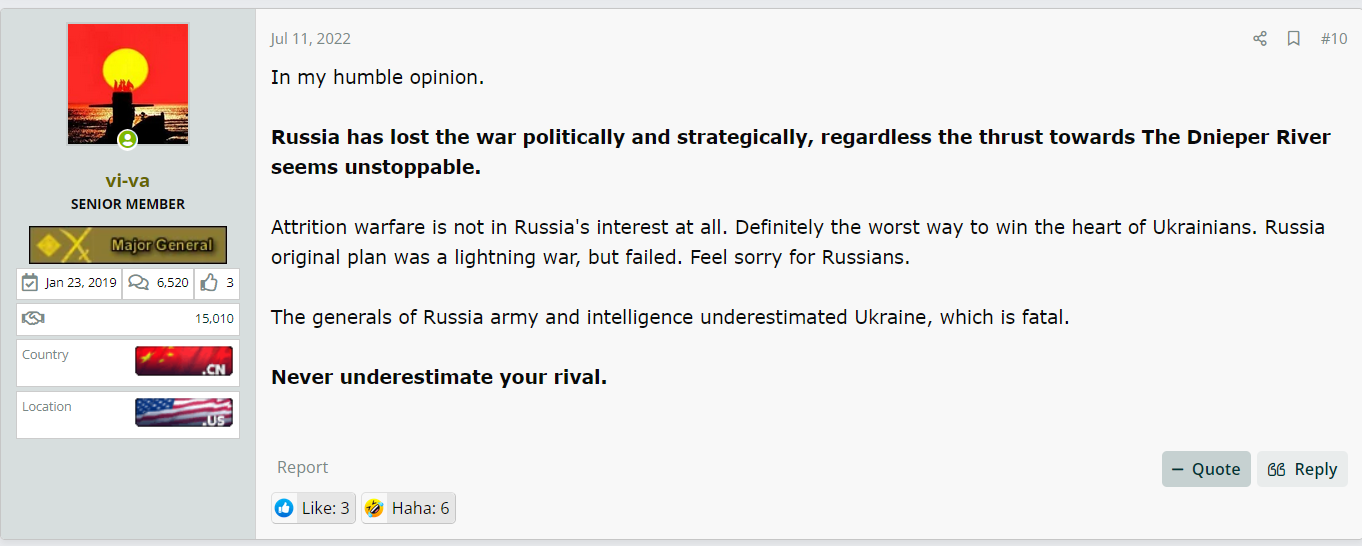Click the 15,010 points value
The height and width of the screenshot is (546, 1362).
coord(214,319)
